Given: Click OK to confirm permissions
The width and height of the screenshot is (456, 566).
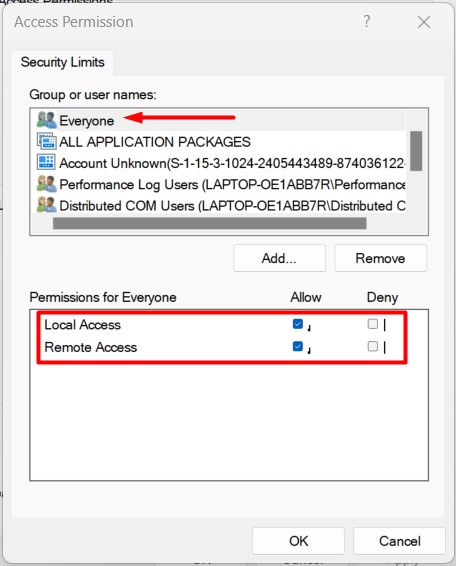Looking at the screenshot, I should coord(298,541).
